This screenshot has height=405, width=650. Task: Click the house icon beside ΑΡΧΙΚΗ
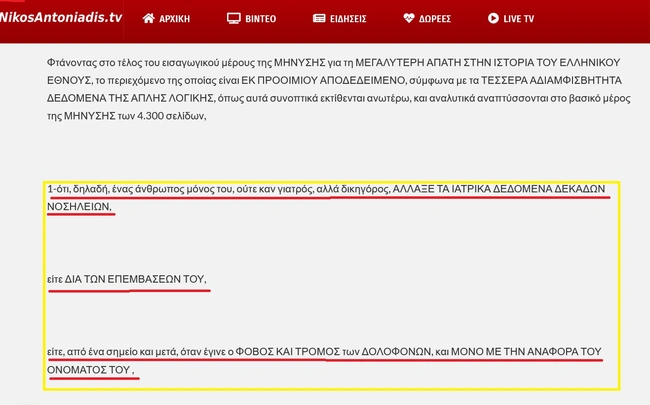149,18
